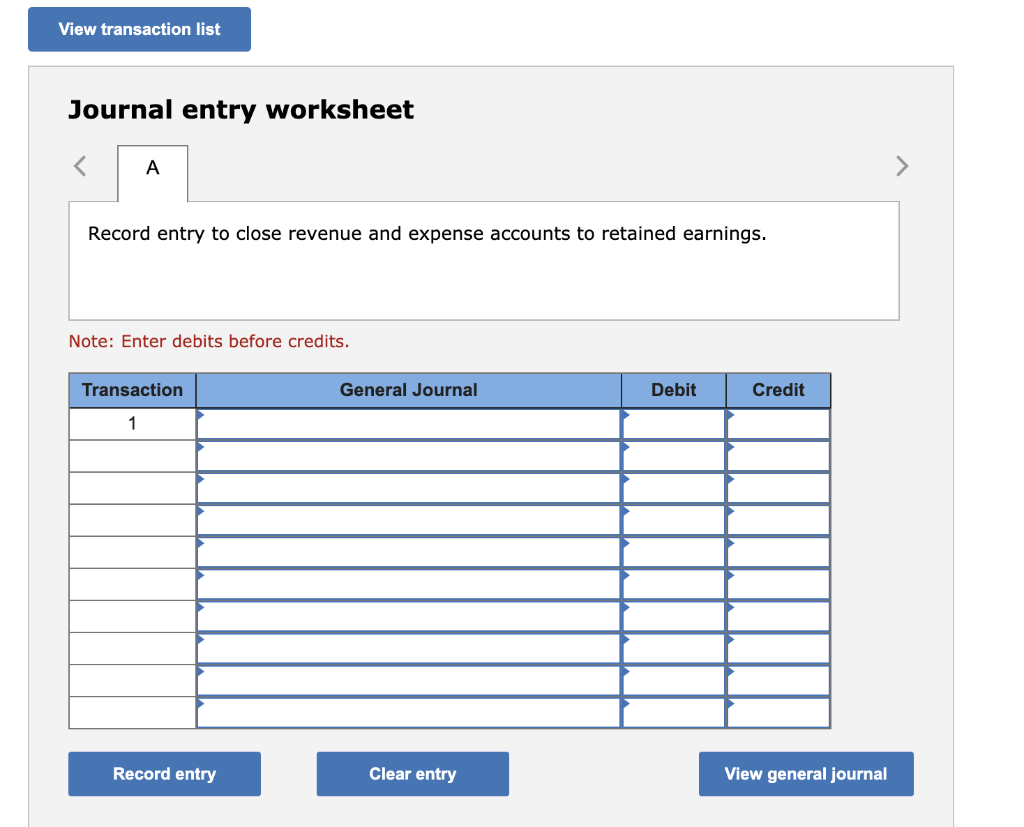
Task: Open General Journal account field in second row
Action: coord(409,456)
